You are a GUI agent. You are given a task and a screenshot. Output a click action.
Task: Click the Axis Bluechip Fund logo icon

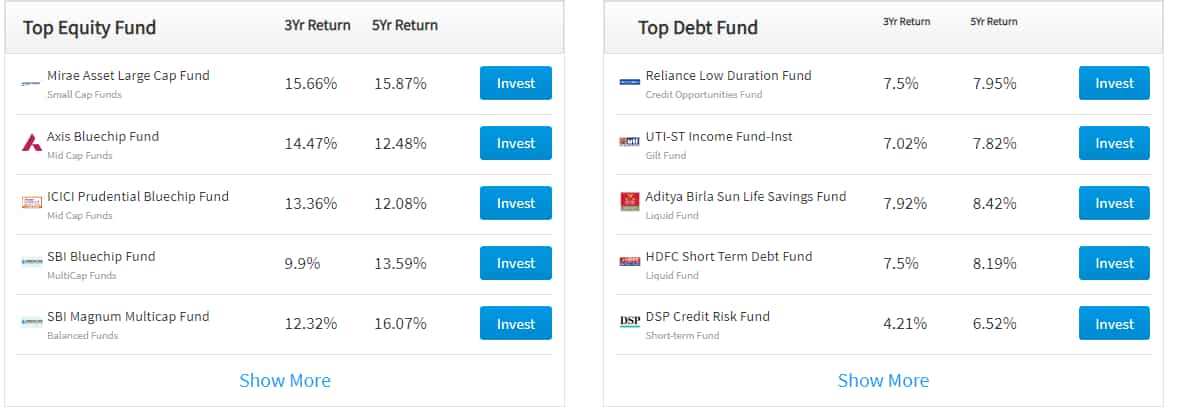32,143
